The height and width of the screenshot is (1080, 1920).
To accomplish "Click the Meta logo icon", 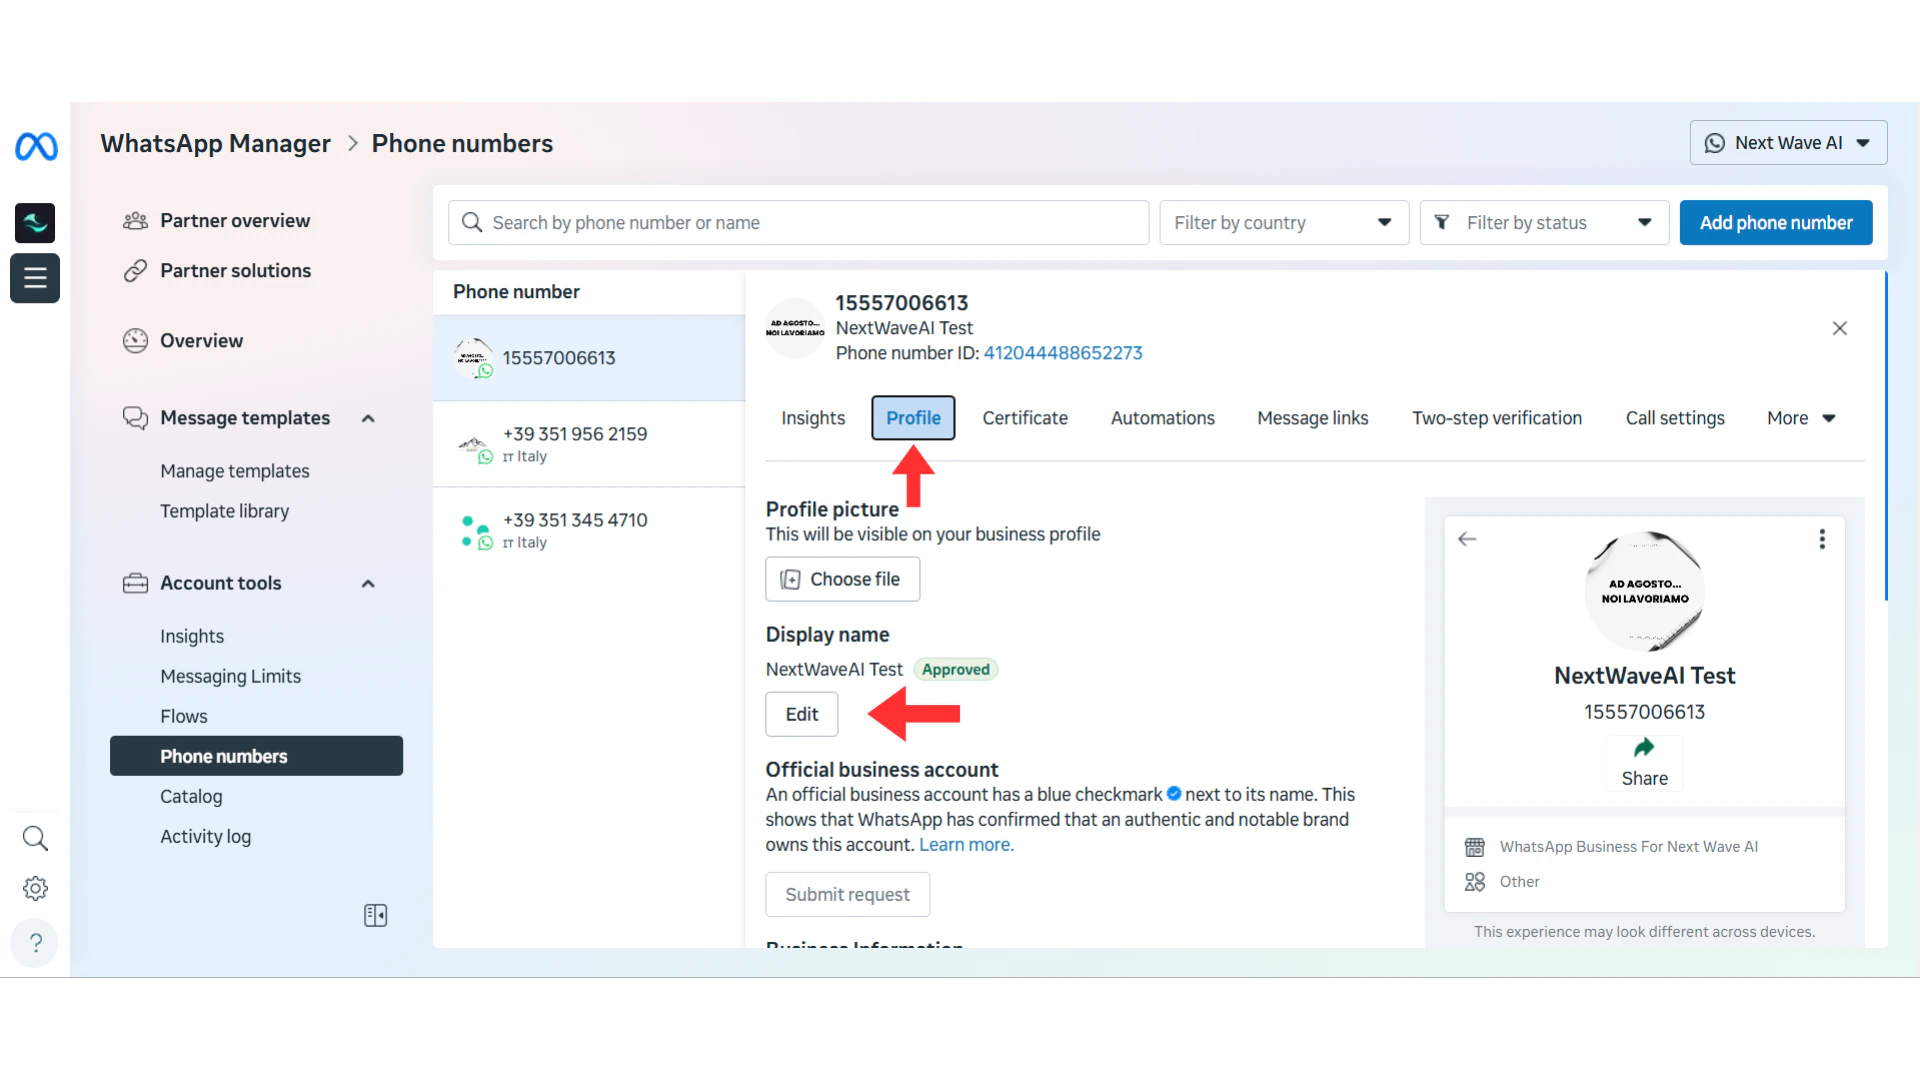I will (36, 147).
